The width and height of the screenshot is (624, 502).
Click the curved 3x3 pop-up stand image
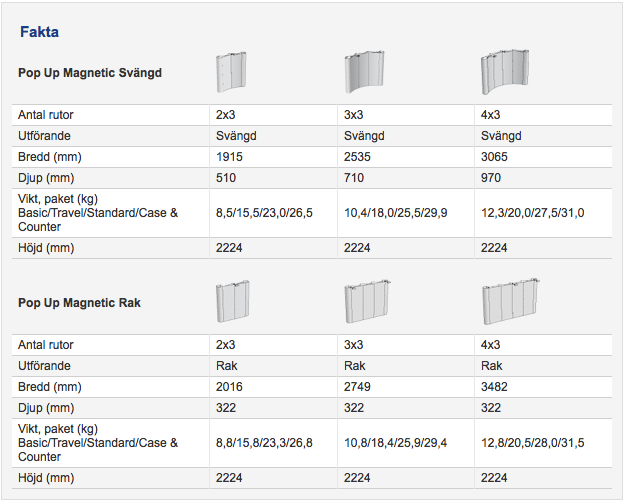pos(364,72)
